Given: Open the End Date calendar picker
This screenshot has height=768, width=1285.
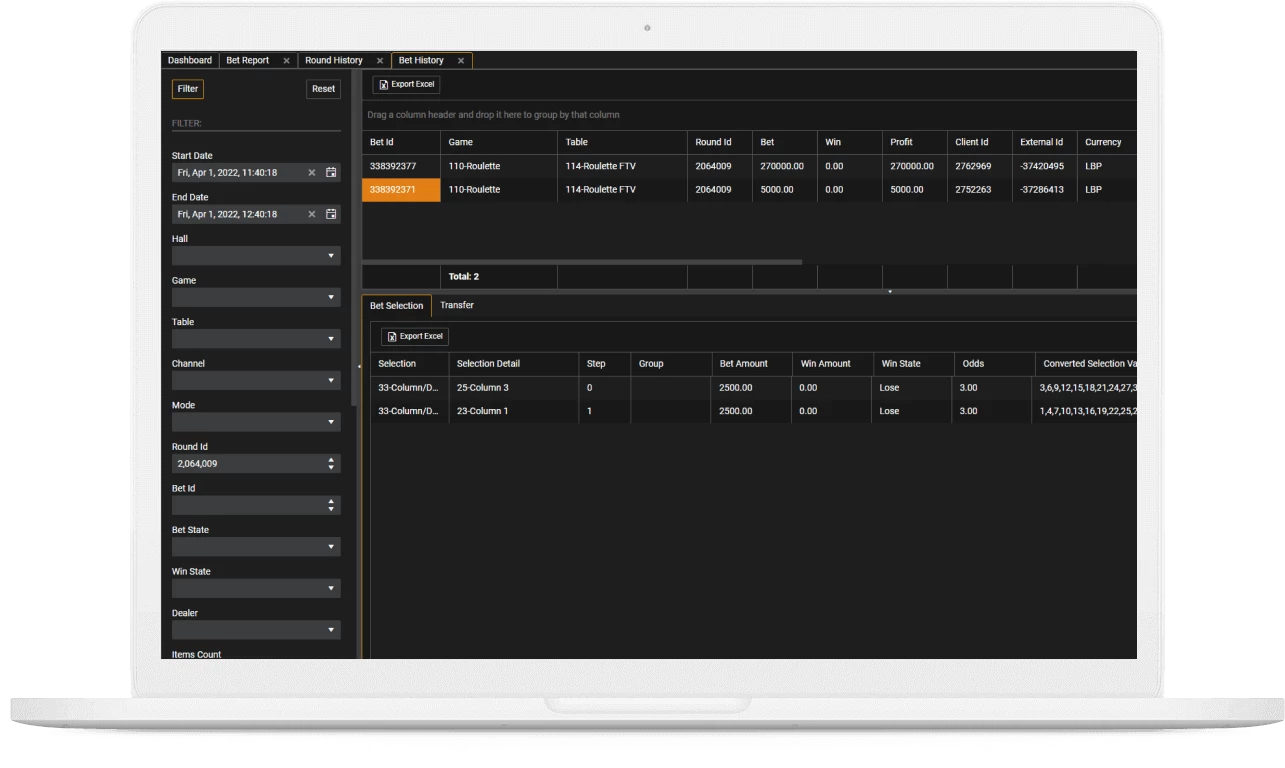Looking at the screenshot, I should pos(331,213).
